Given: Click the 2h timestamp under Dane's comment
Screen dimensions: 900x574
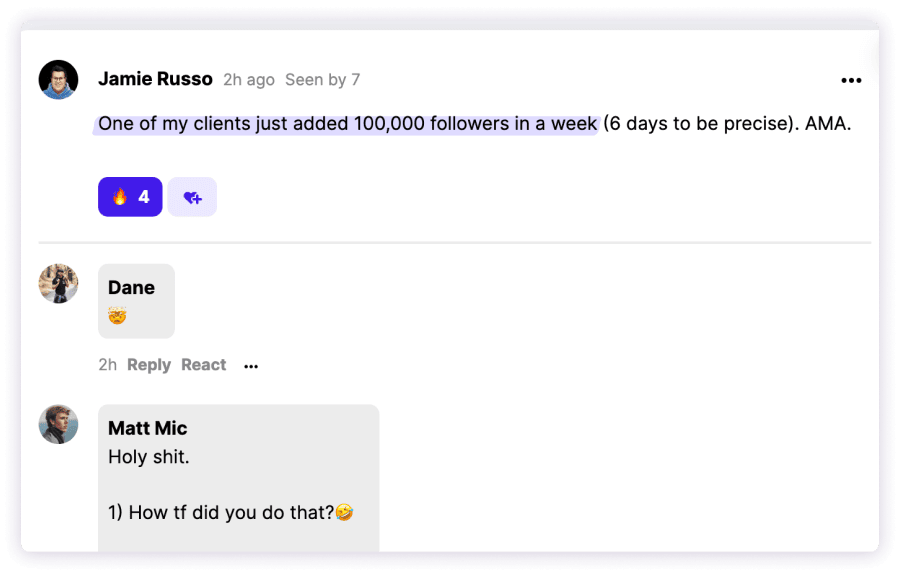Looking at the screenshot, I should click(x=107, y=365).
